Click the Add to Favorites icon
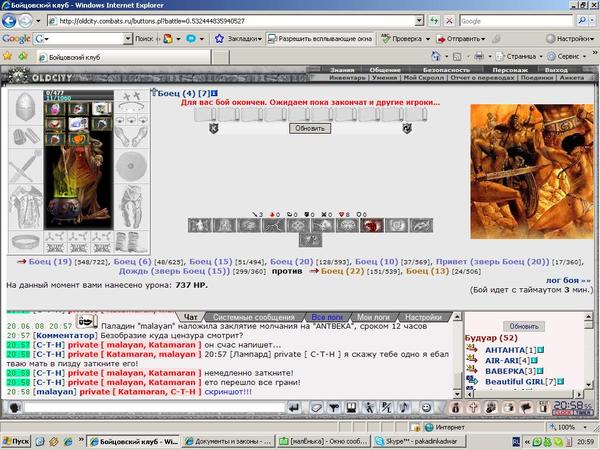Viewport: 600px width, 450px height. (x=23, y=56)
